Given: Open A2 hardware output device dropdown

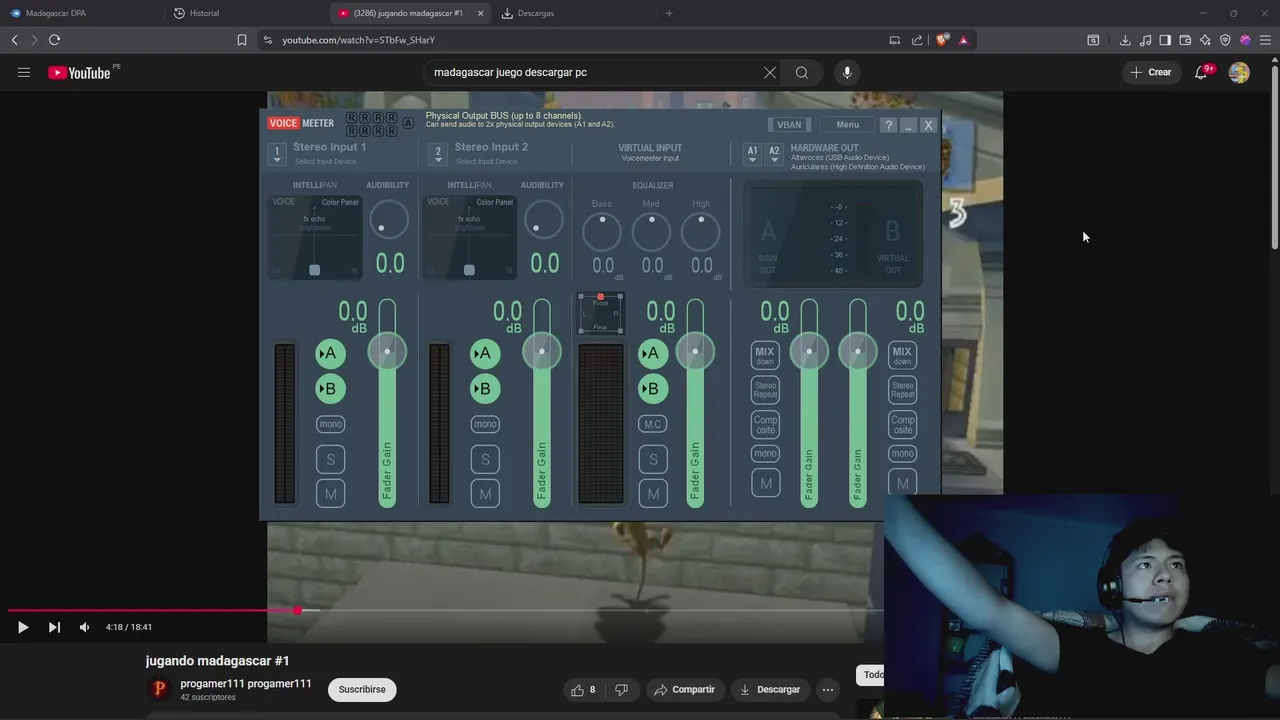Looking at the screenshot, I should tap(774, 153).
